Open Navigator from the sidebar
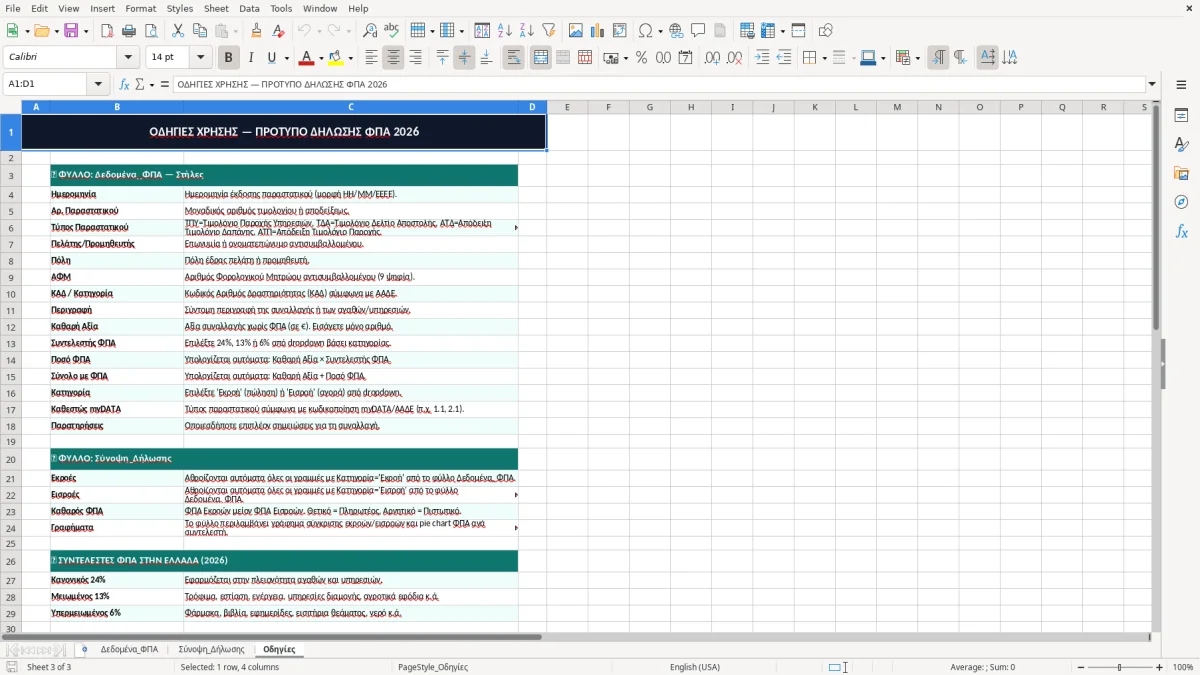1200x675 pixels. [x=1181, y=202]
